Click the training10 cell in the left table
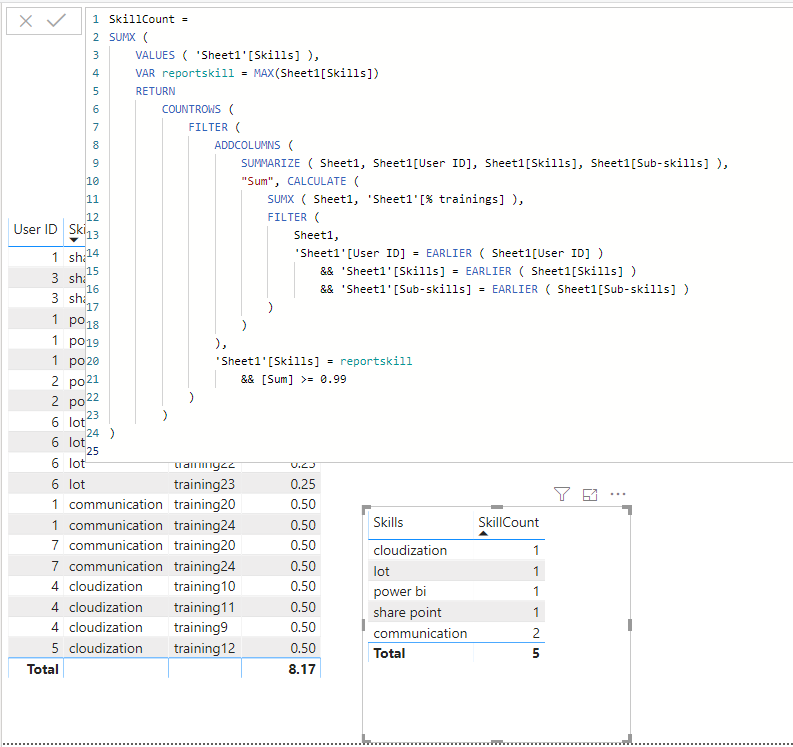 click(x=204, y=586)
